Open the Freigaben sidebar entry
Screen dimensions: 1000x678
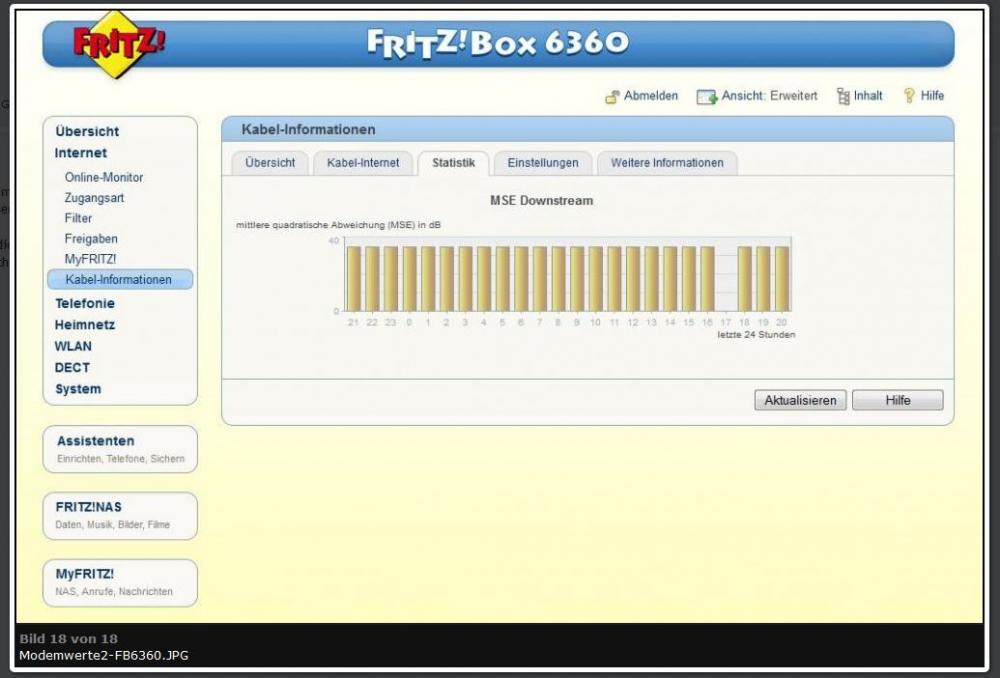point(91,239)
